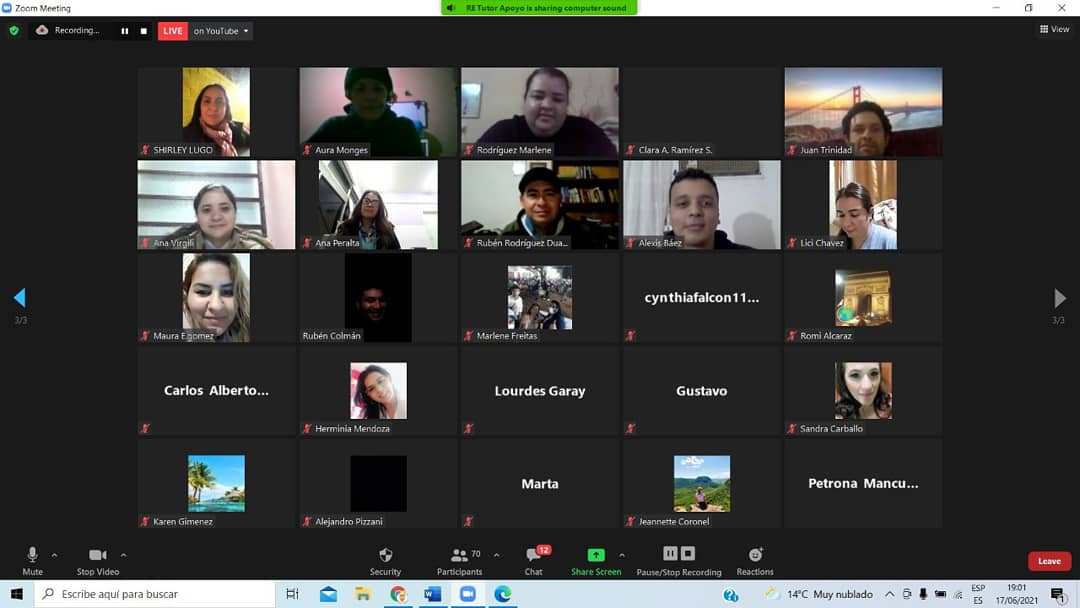Click the Carlos Alberto... participant tile
The height and width of the screenshot is (608, 1080).
click(216, 390)
